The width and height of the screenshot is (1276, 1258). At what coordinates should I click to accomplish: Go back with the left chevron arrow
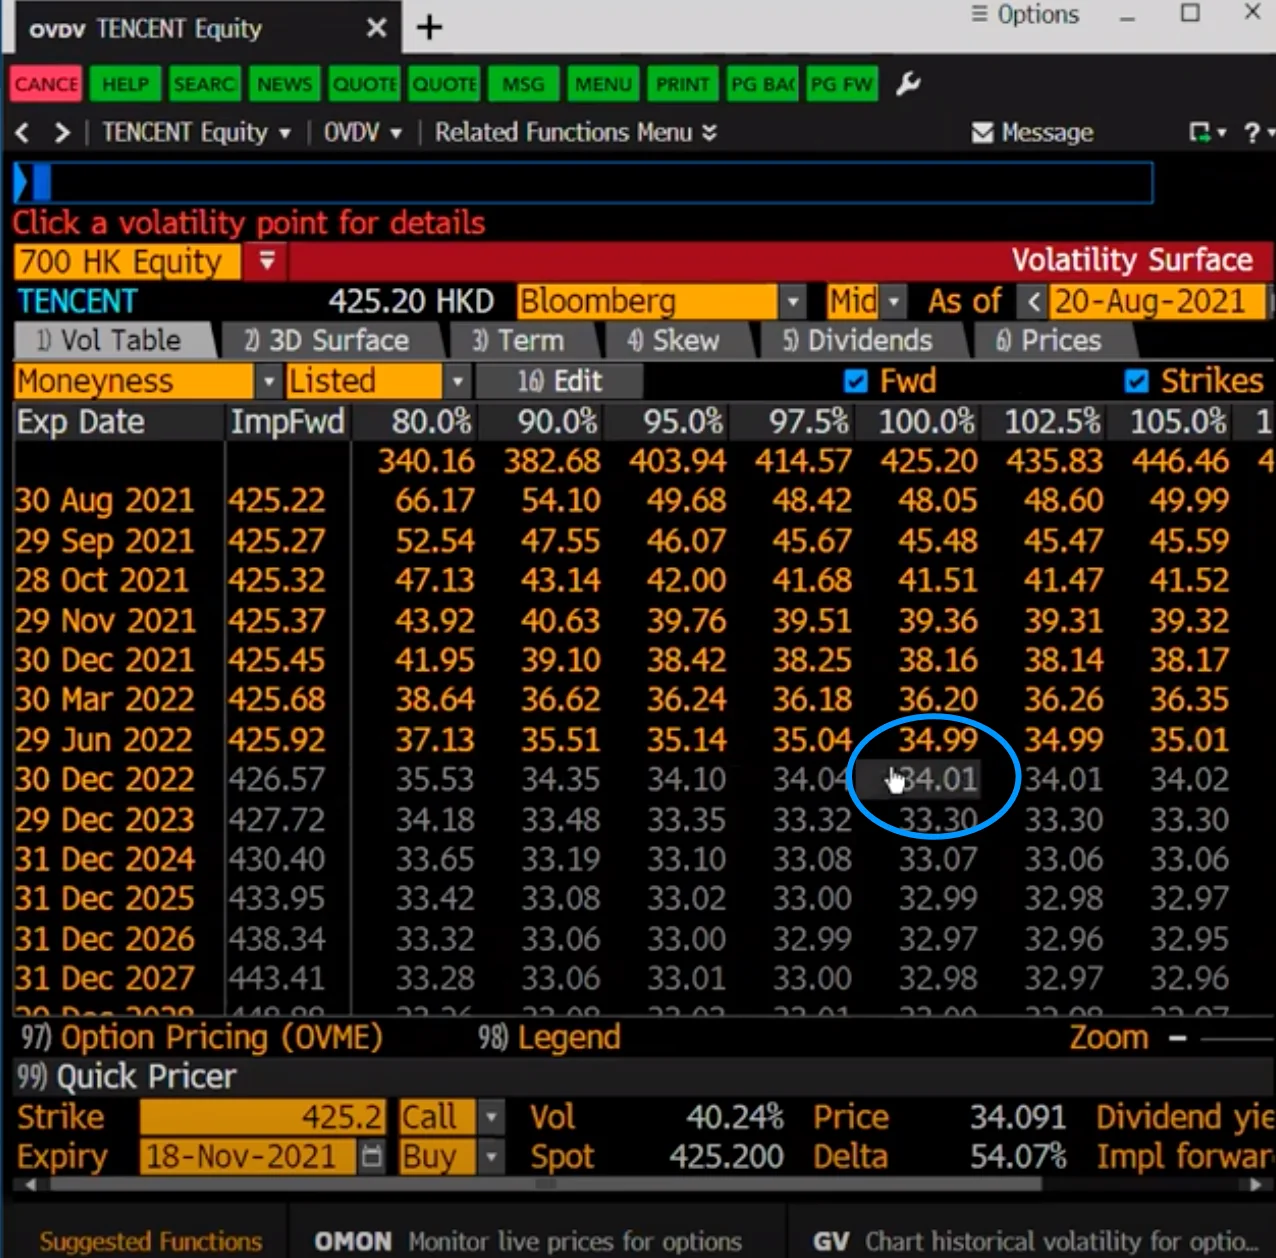[23, 133]
